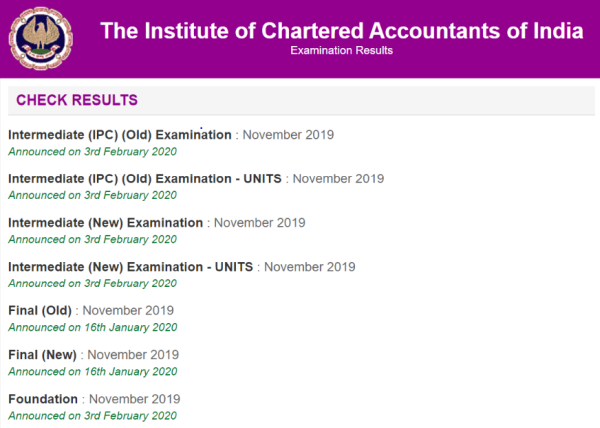Select the CHECK RESULTS section header
The height and width of the screenshot is (428, 600).
77,100
